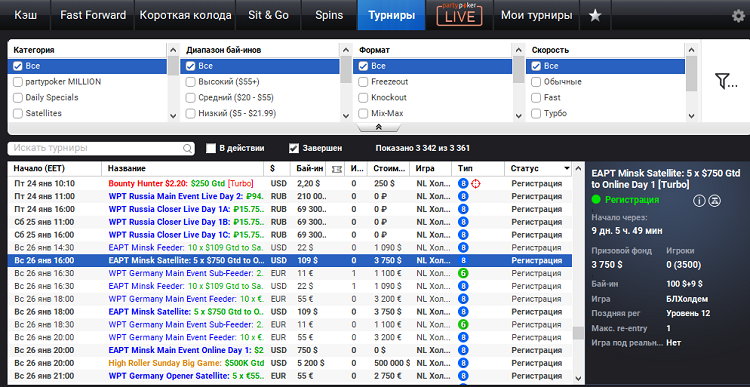Click the ticket icon column header
750x387 pixels.
337,168
